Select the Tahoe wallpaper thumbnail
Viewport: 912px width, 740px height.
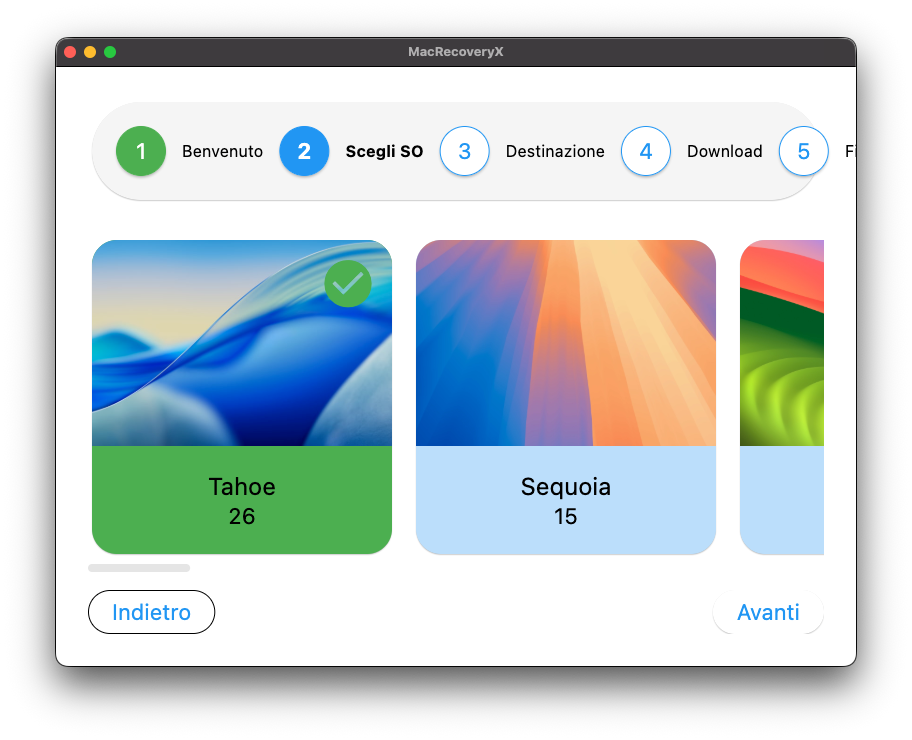click(x=242, y=343)
